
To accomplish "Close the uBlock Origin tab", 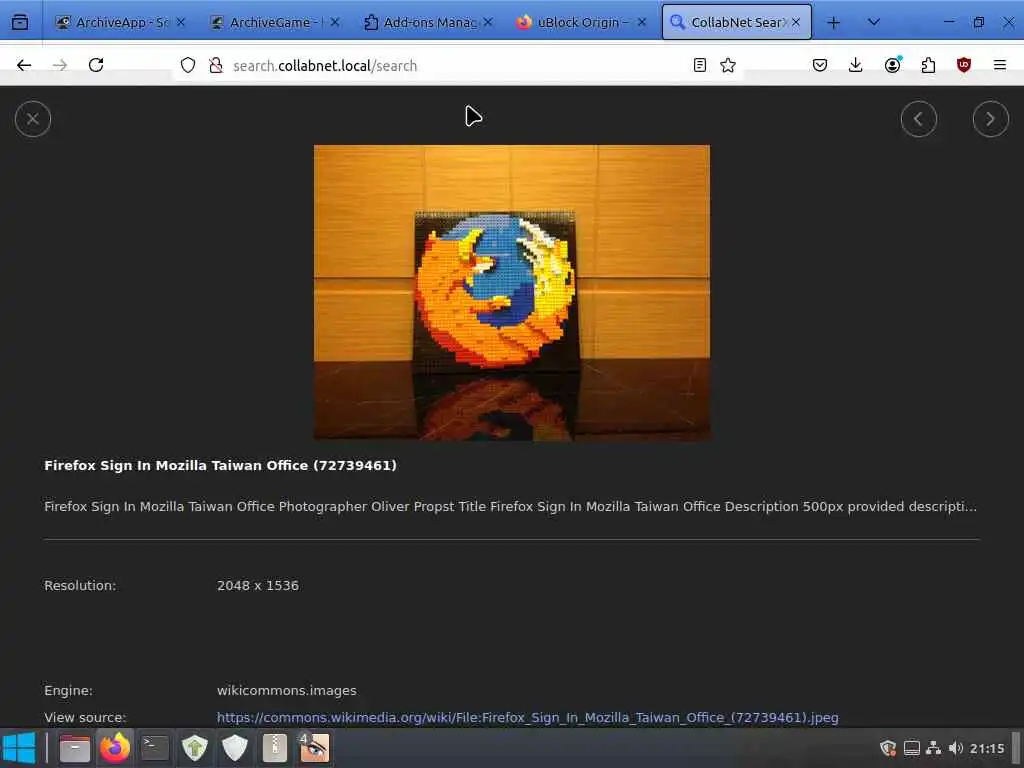I will click(x=642, y=23).
